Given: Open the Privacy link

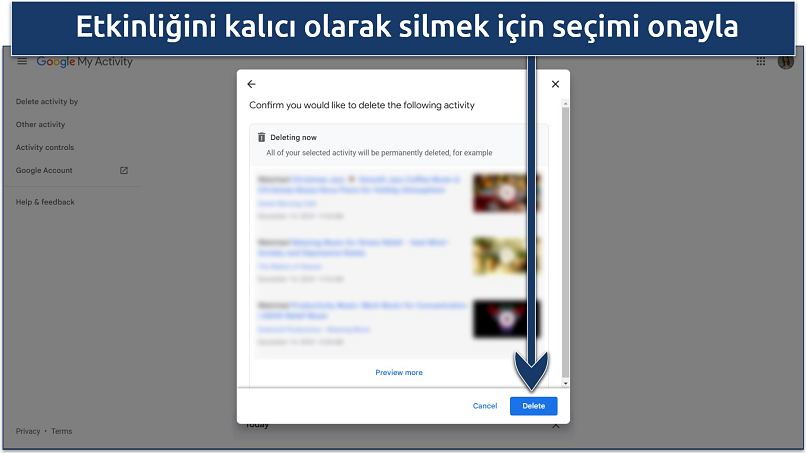Looking at the screenshot, I should click(28, 431).
